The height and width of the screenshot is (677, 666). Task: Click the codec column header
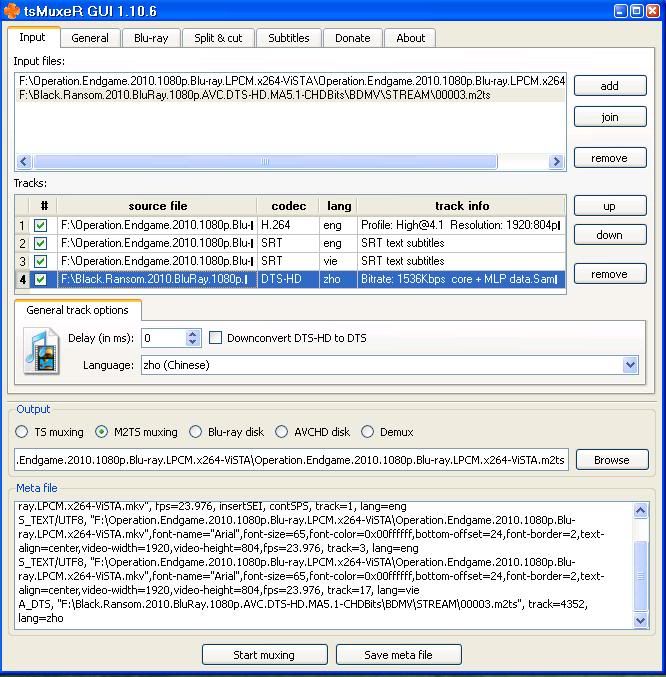(x=288, y=206)
